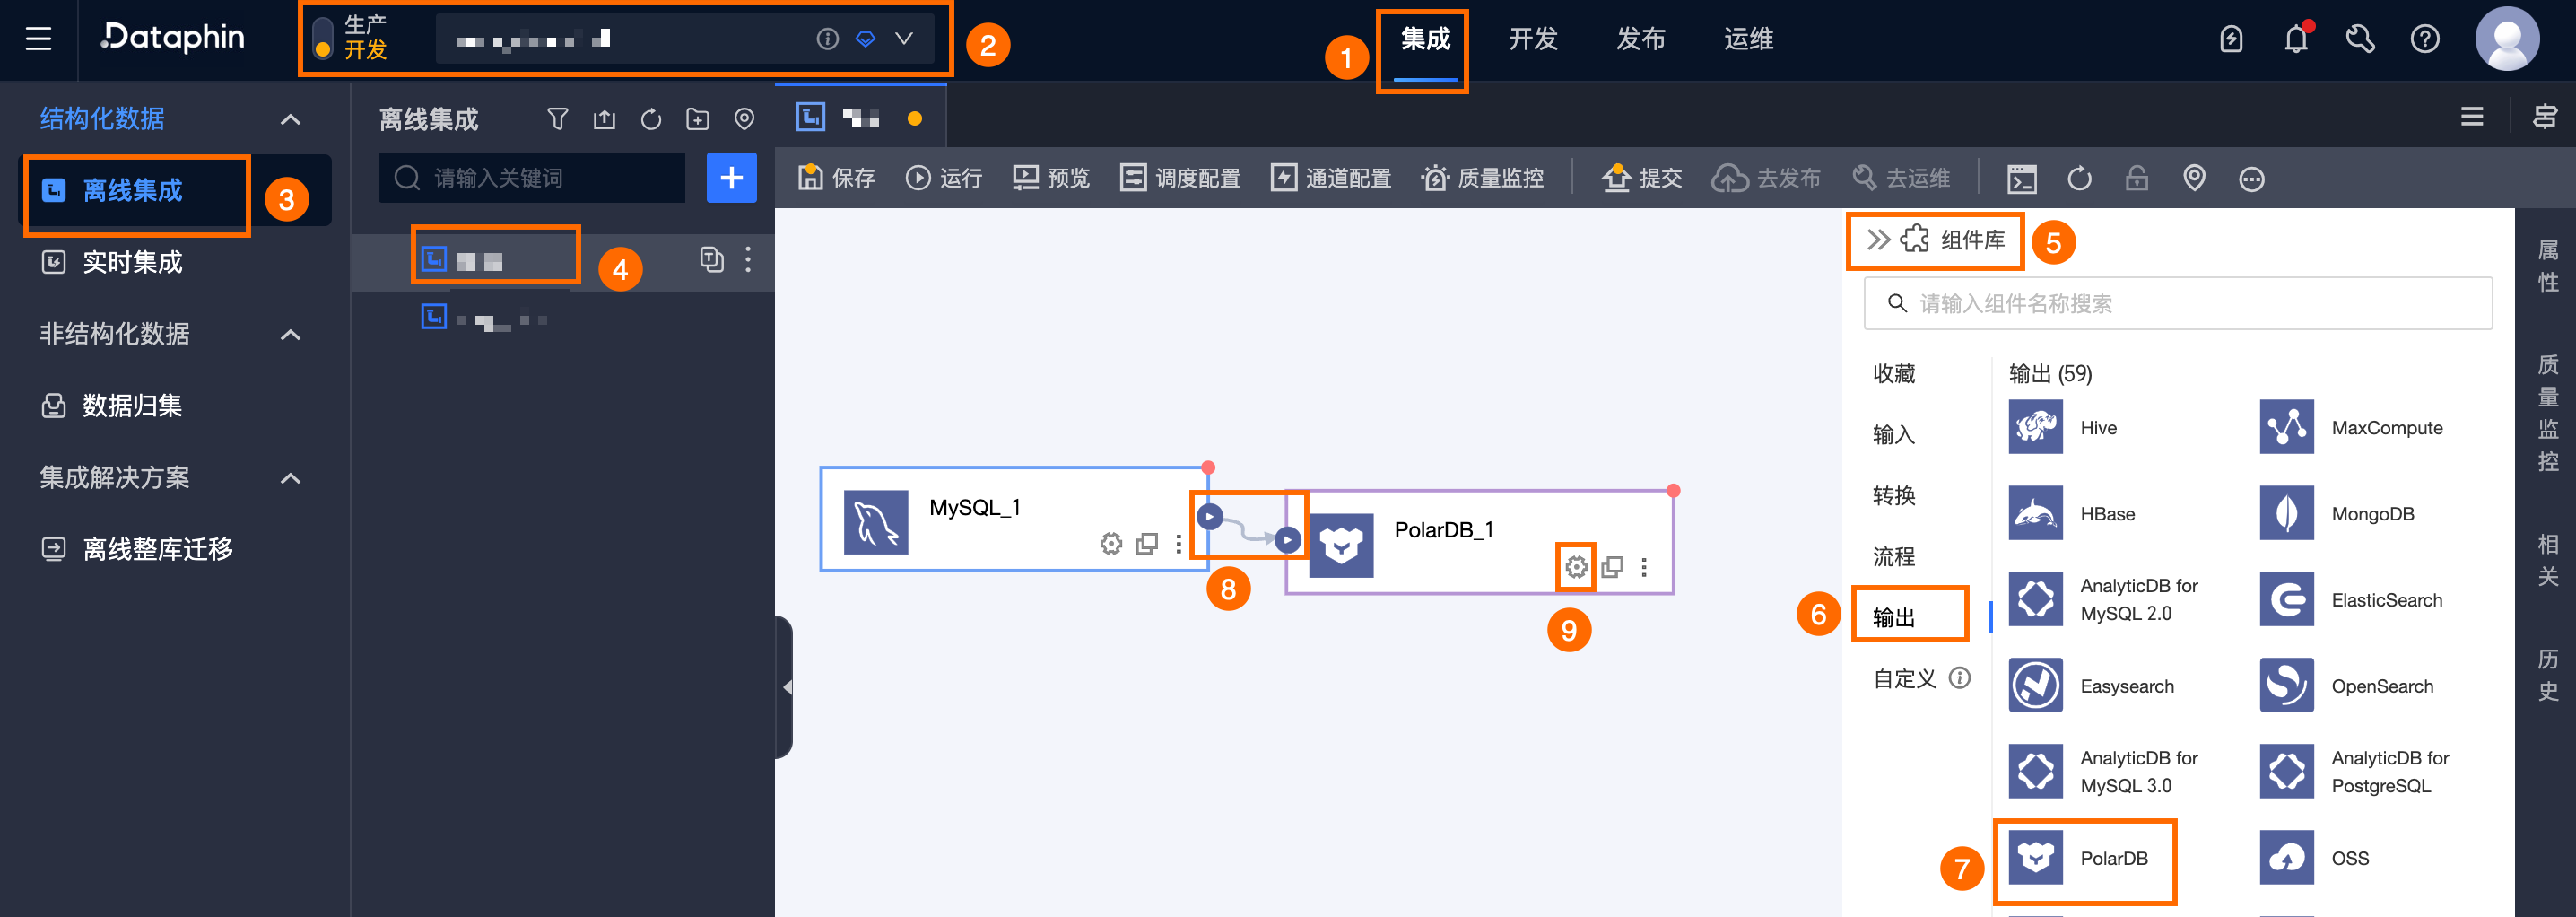Click the toolbar lock icon
The width and height of the screenshot is (2576, 917).
tap(2137, 179)
